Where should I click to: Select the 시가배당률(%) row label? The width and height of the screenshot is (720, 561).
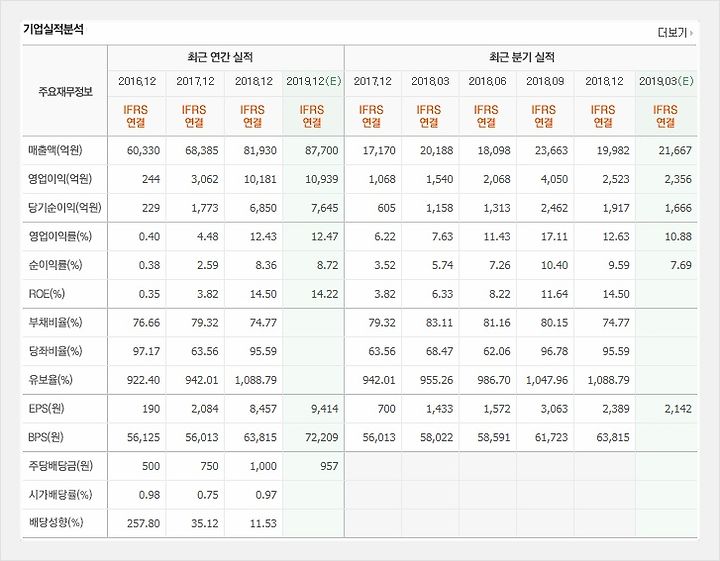coord(60,494)
